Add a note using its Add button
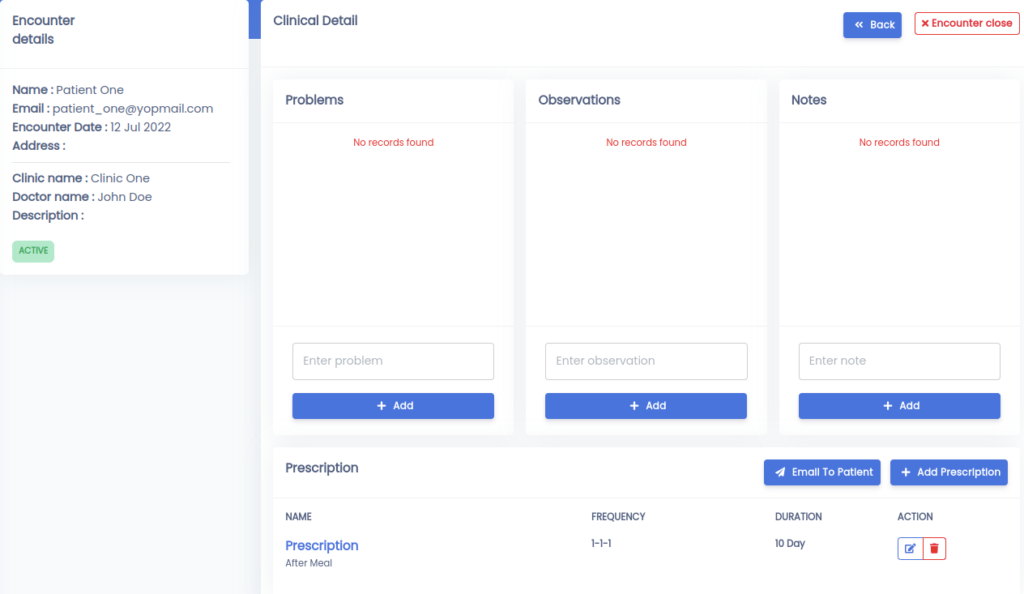 899,405
